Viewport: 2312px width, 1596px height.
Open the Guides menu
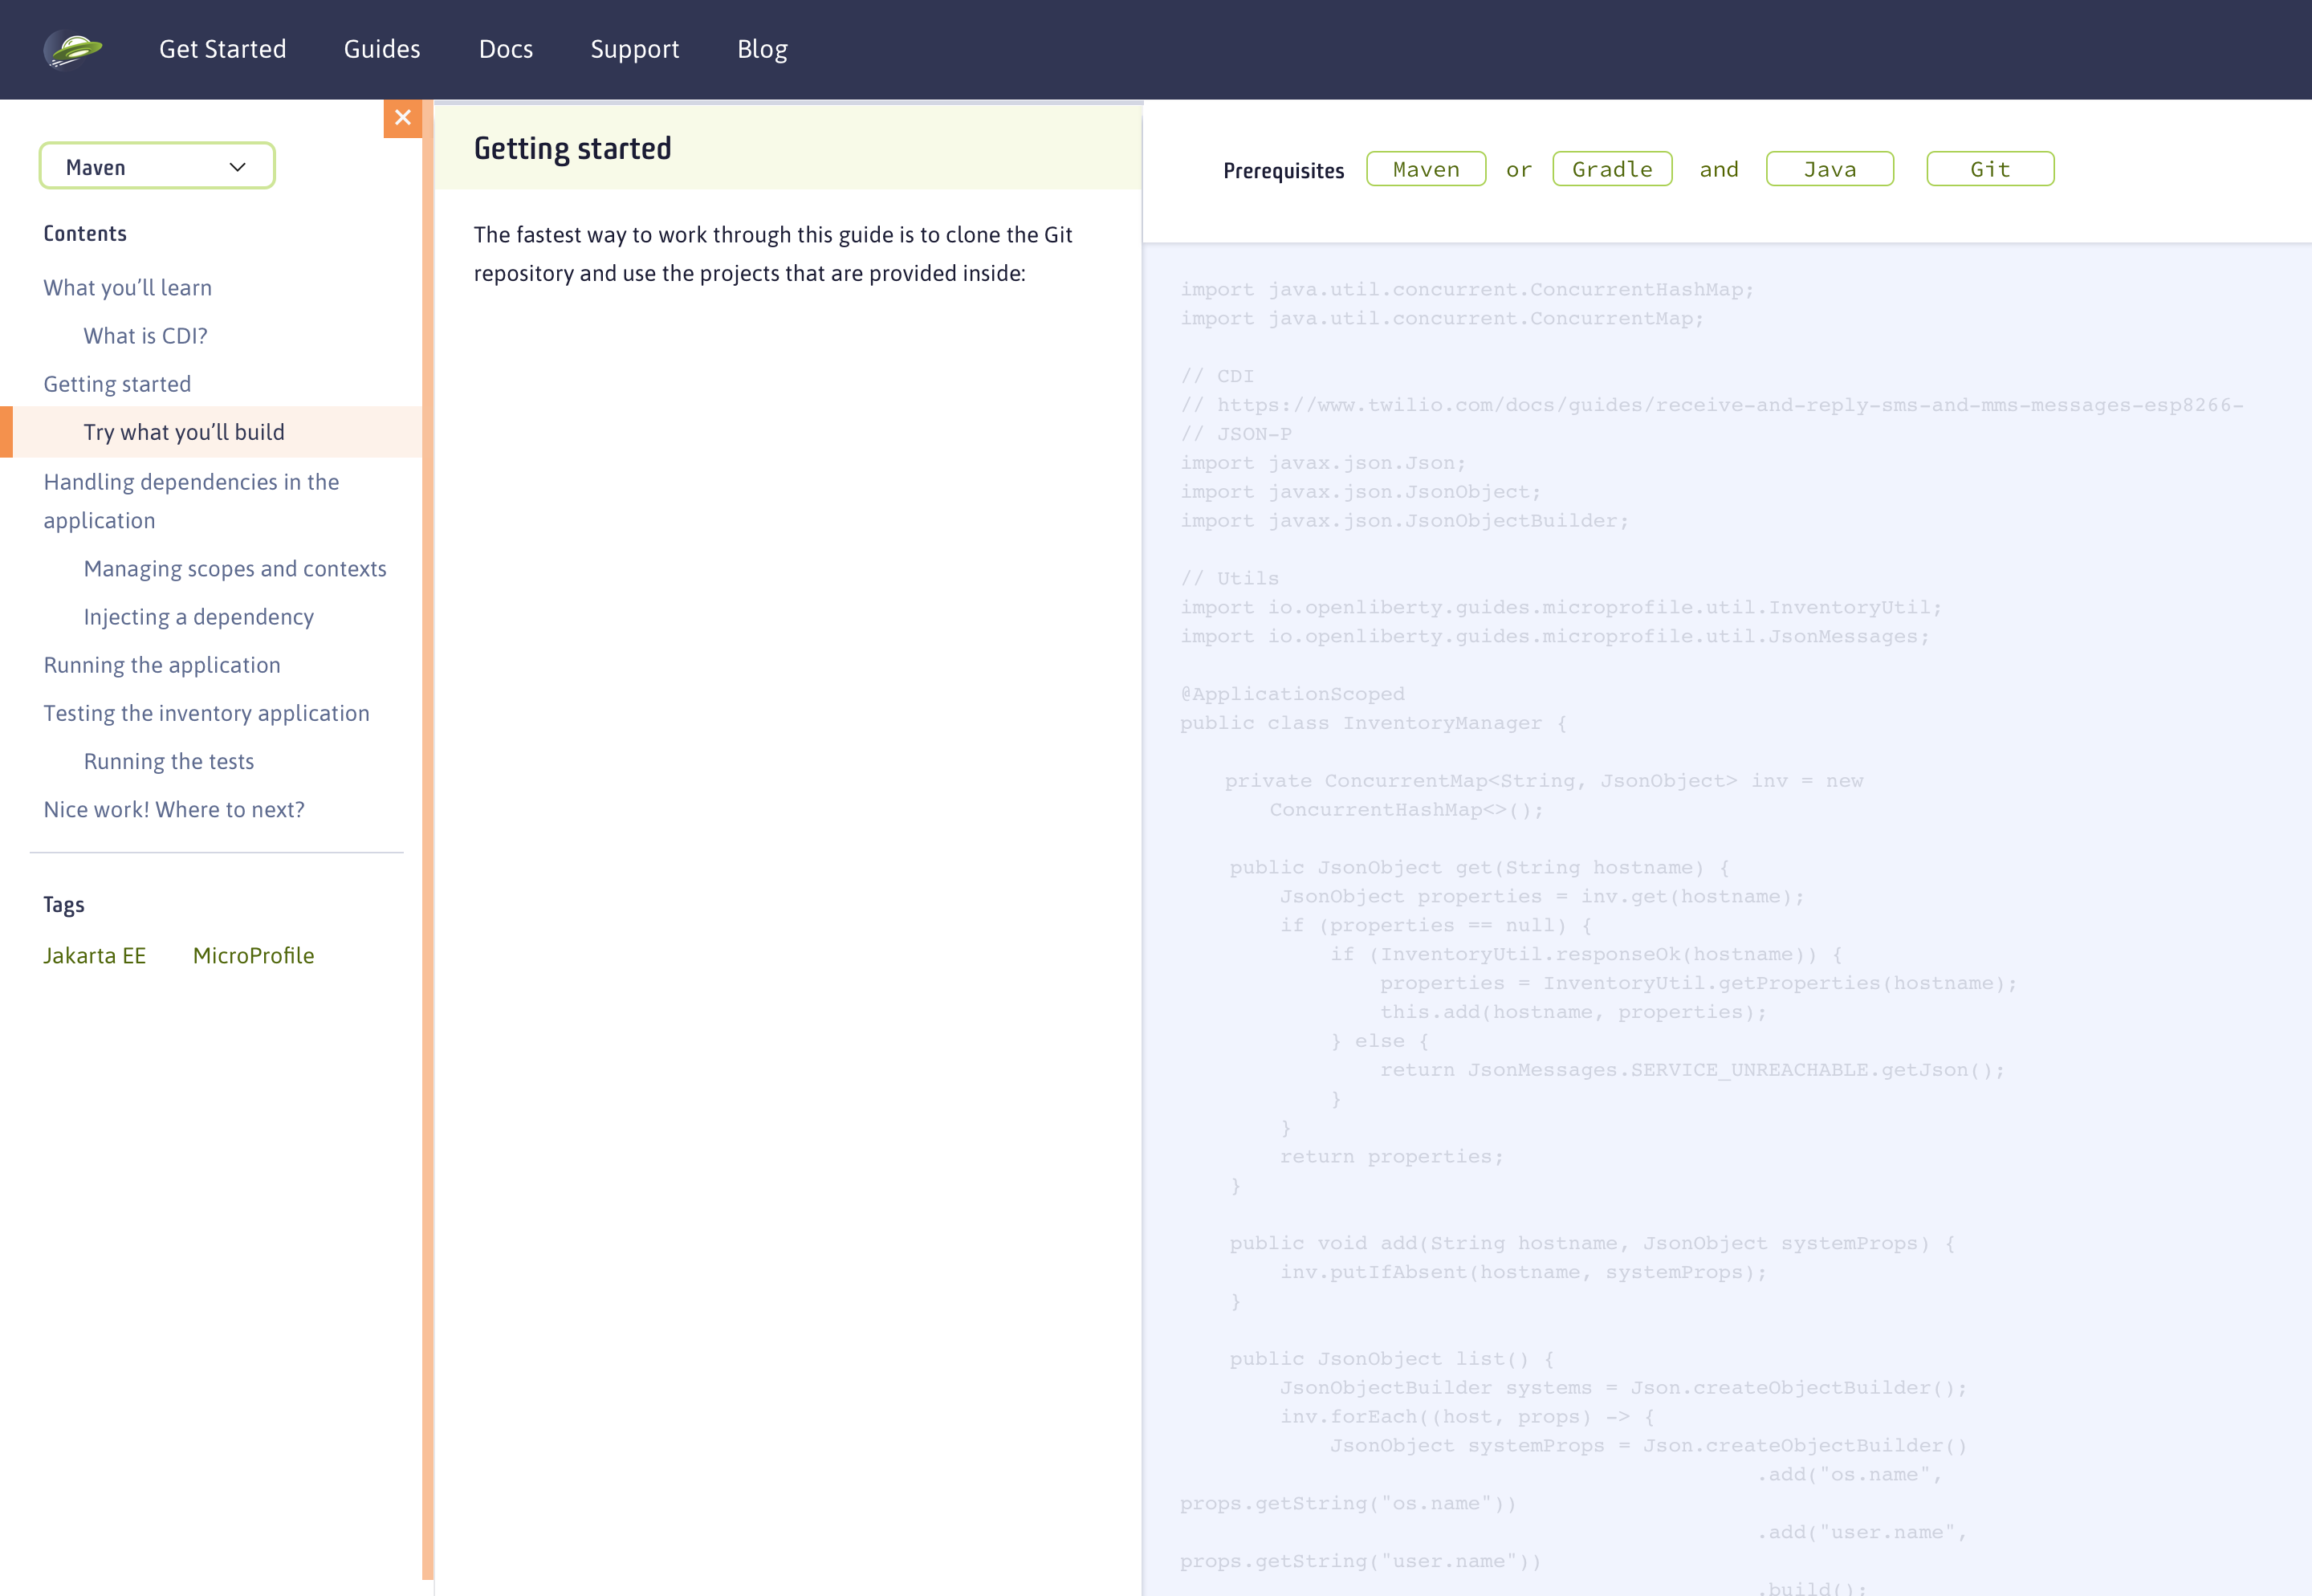point(381,49)
